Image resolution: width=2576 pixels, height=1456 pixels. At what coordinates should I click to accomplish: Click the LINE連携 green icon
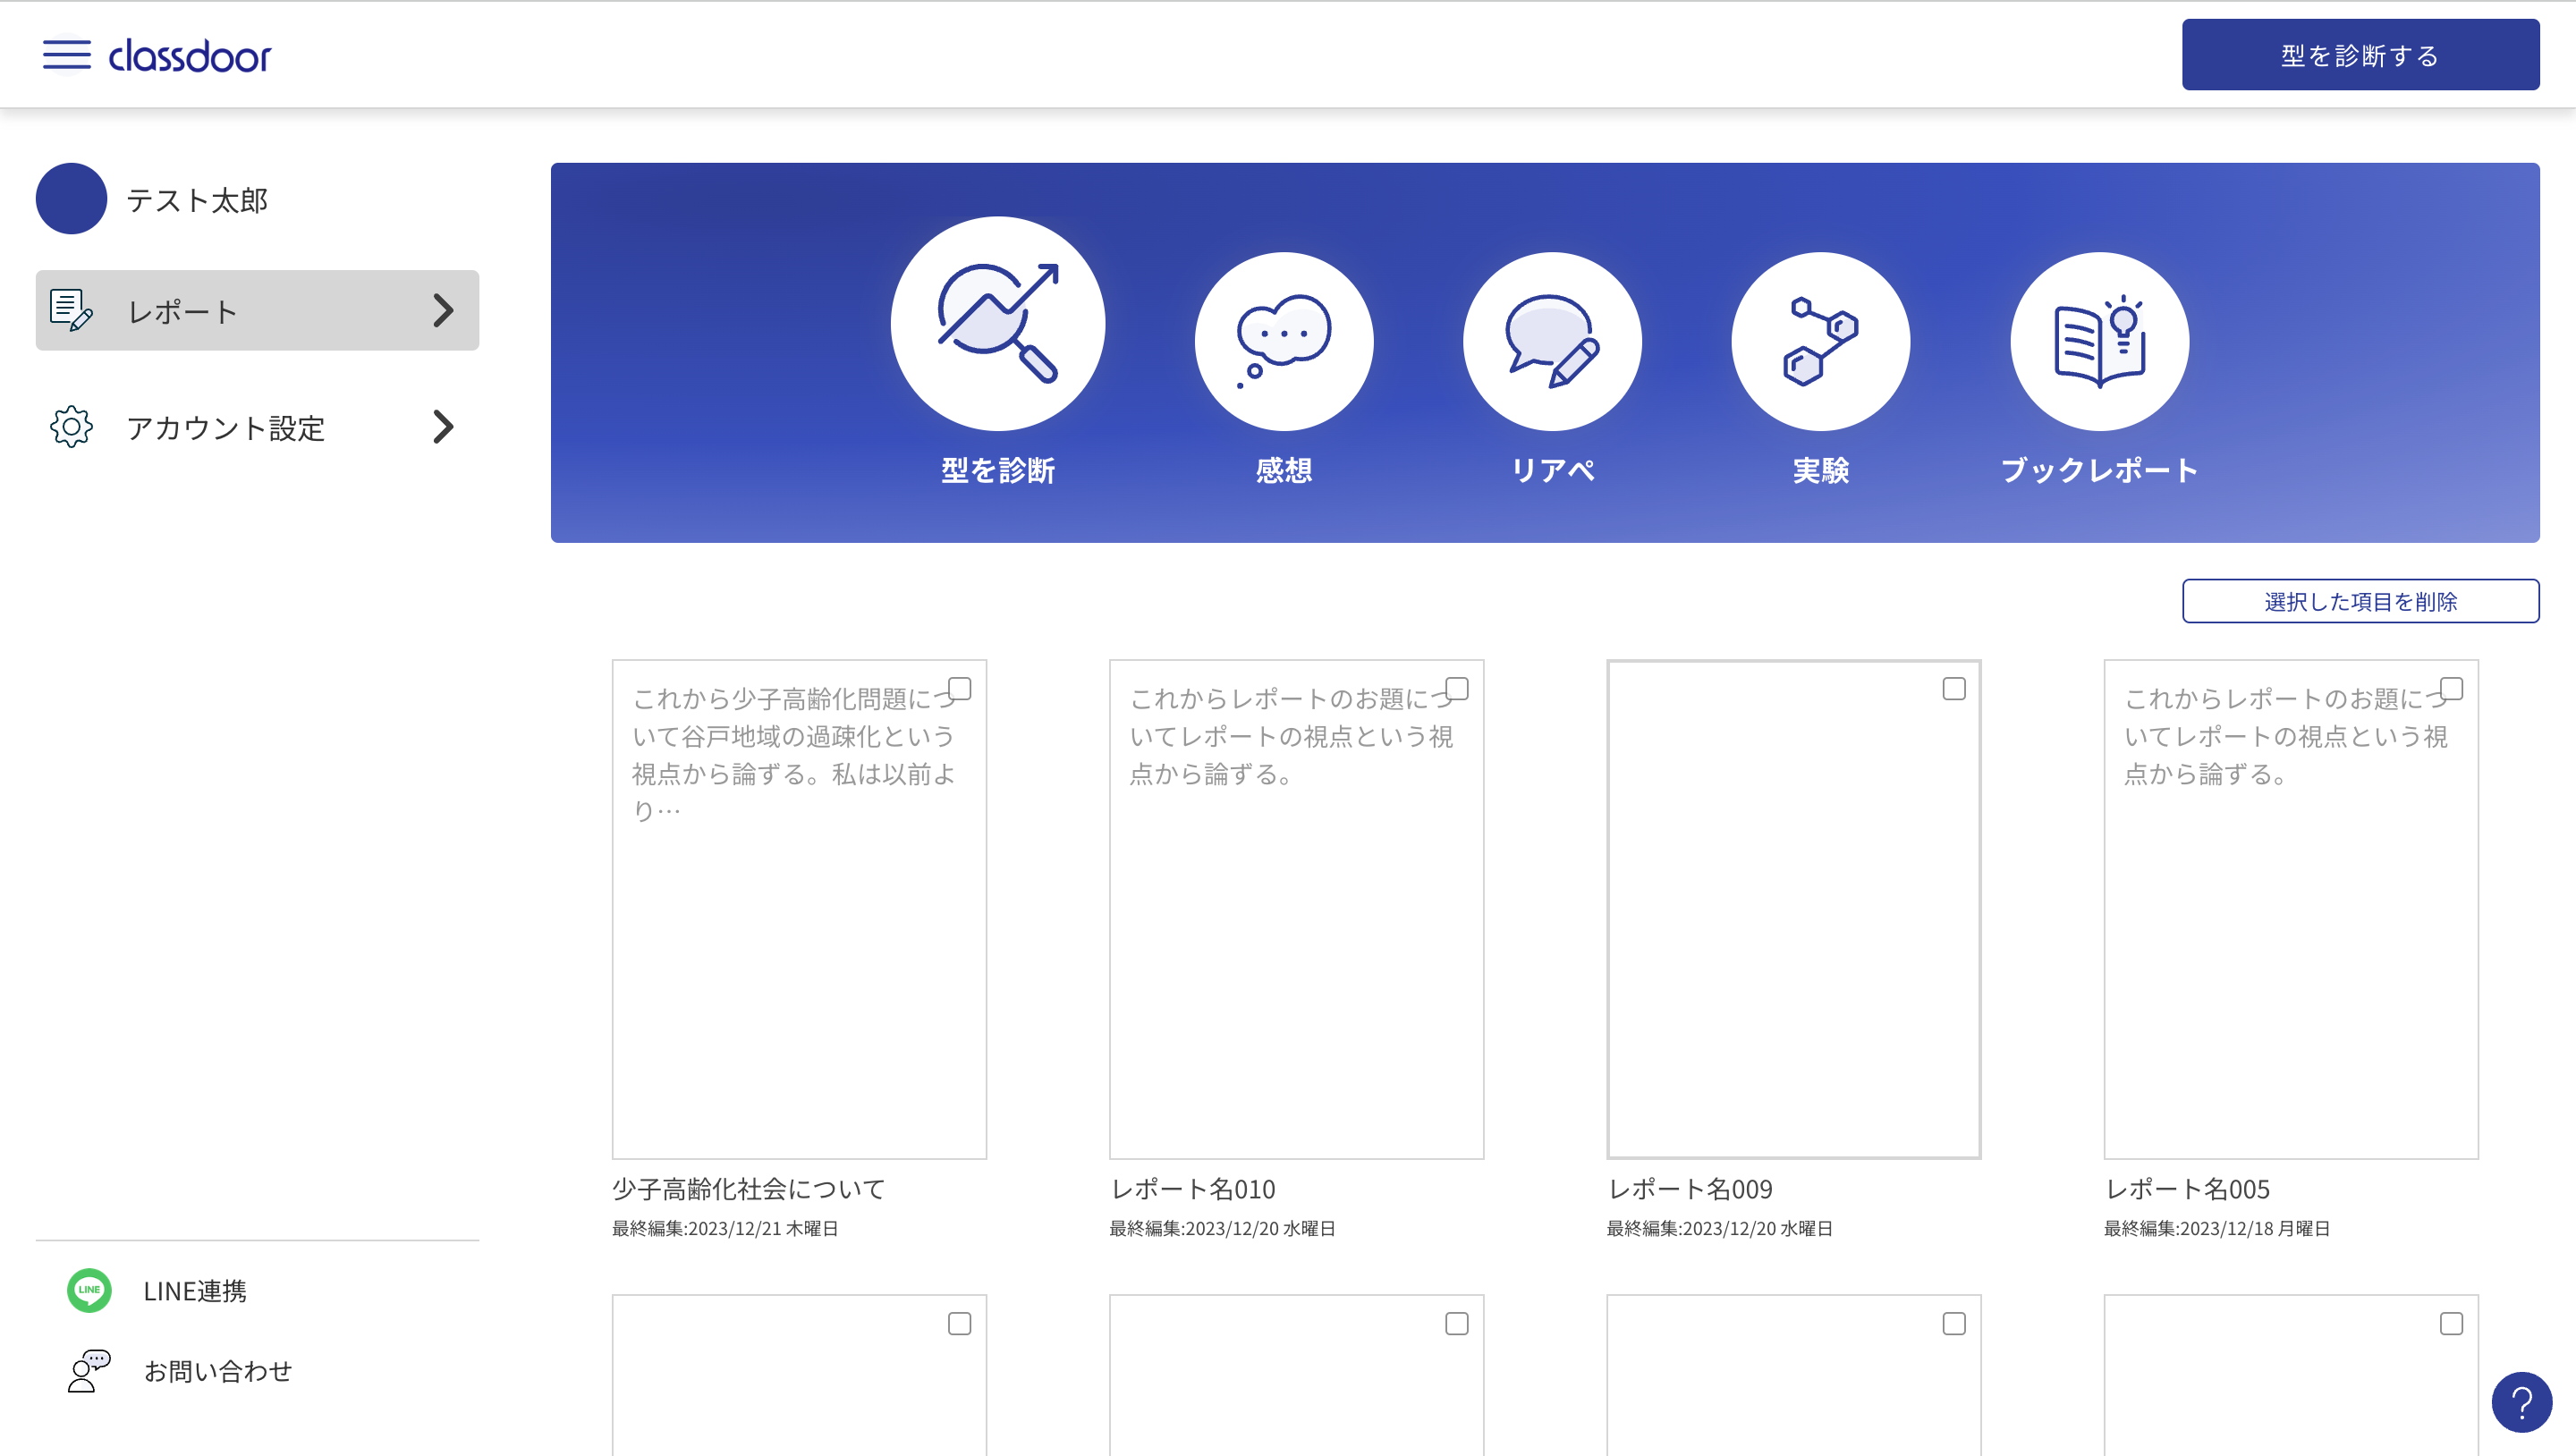point(89,1290)
